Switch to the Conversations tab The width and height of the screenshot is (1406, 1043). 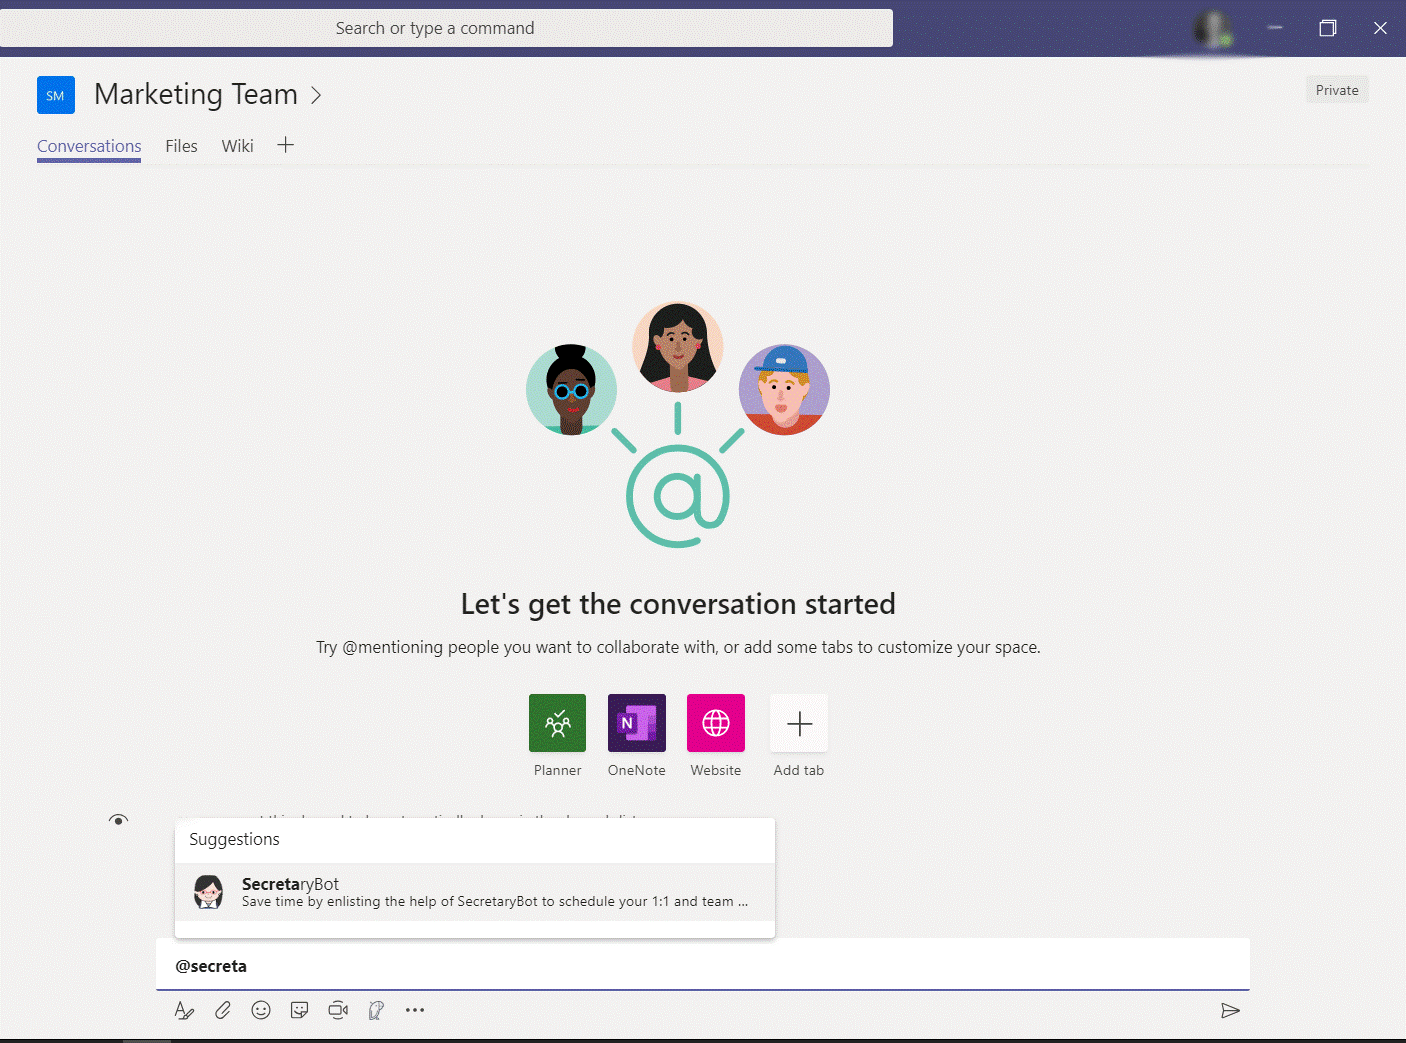click(x=89, y=146)
